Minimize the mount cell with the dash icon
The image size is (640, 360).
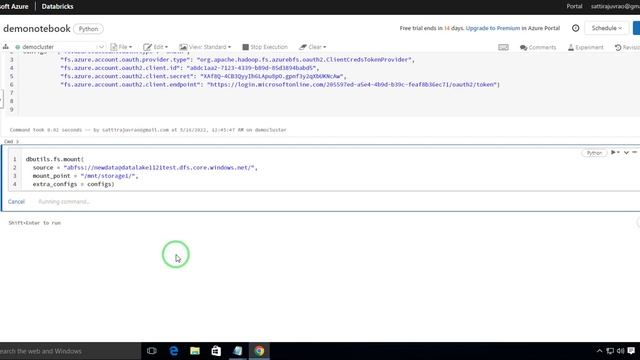[x=635, y=152]
